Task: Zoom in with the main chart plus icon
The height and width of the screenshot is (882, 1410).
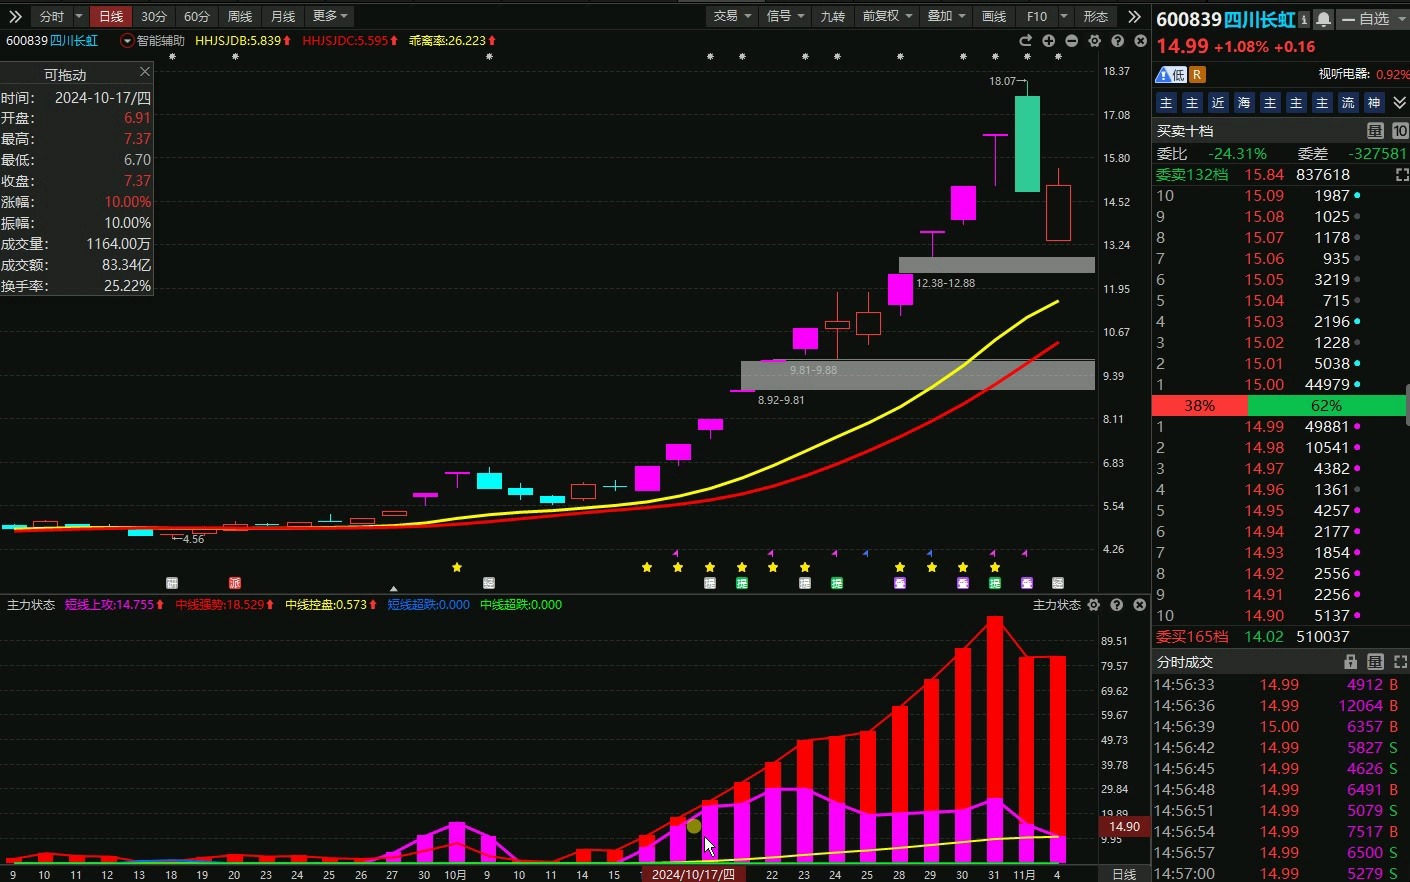Action: 1048,41
